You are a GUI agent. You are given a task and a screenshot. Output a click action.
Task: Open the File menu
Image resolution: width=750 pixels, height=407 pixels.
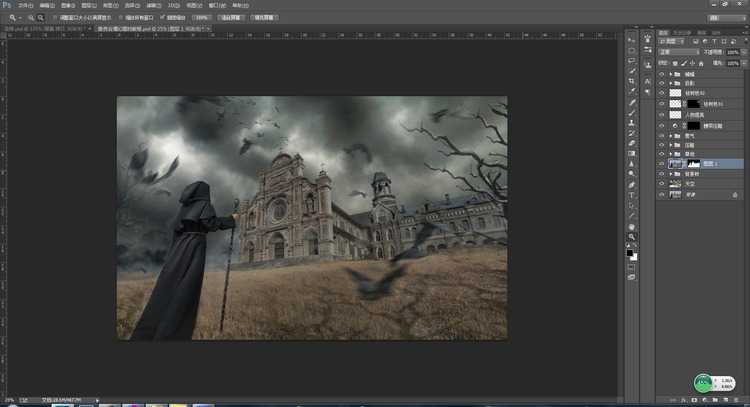point(27,5)
